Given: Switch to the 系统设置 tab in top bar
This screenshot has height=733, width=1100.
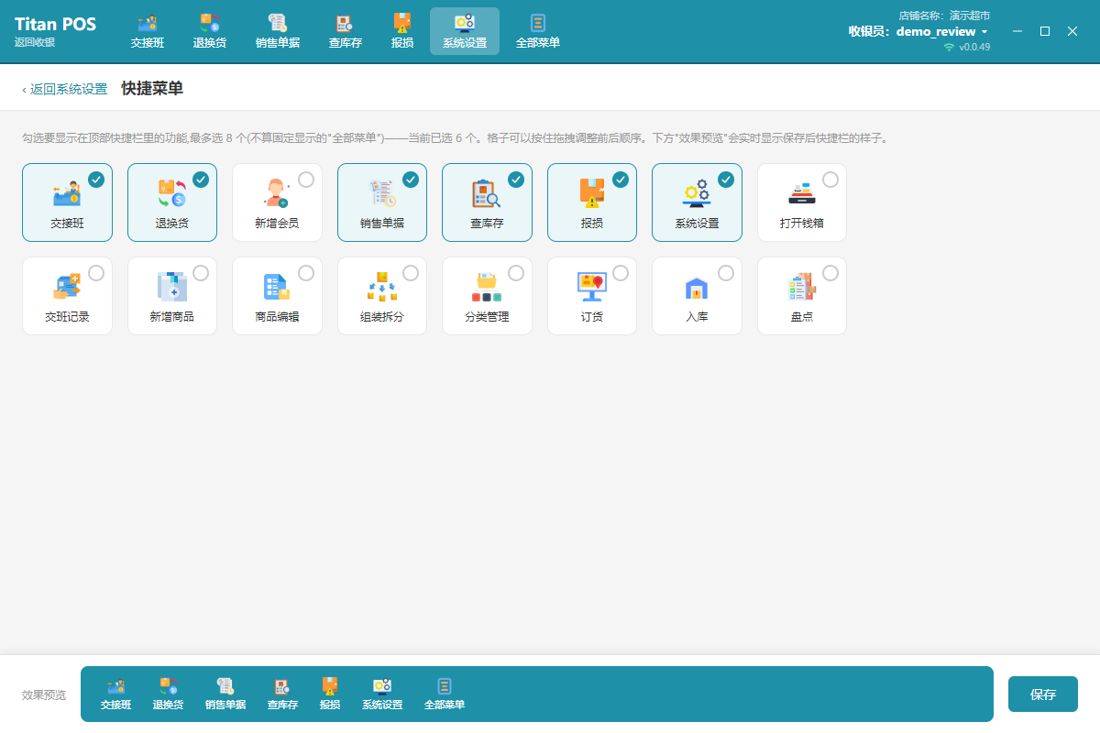Looking at the screenshot, I should (464, 32).
